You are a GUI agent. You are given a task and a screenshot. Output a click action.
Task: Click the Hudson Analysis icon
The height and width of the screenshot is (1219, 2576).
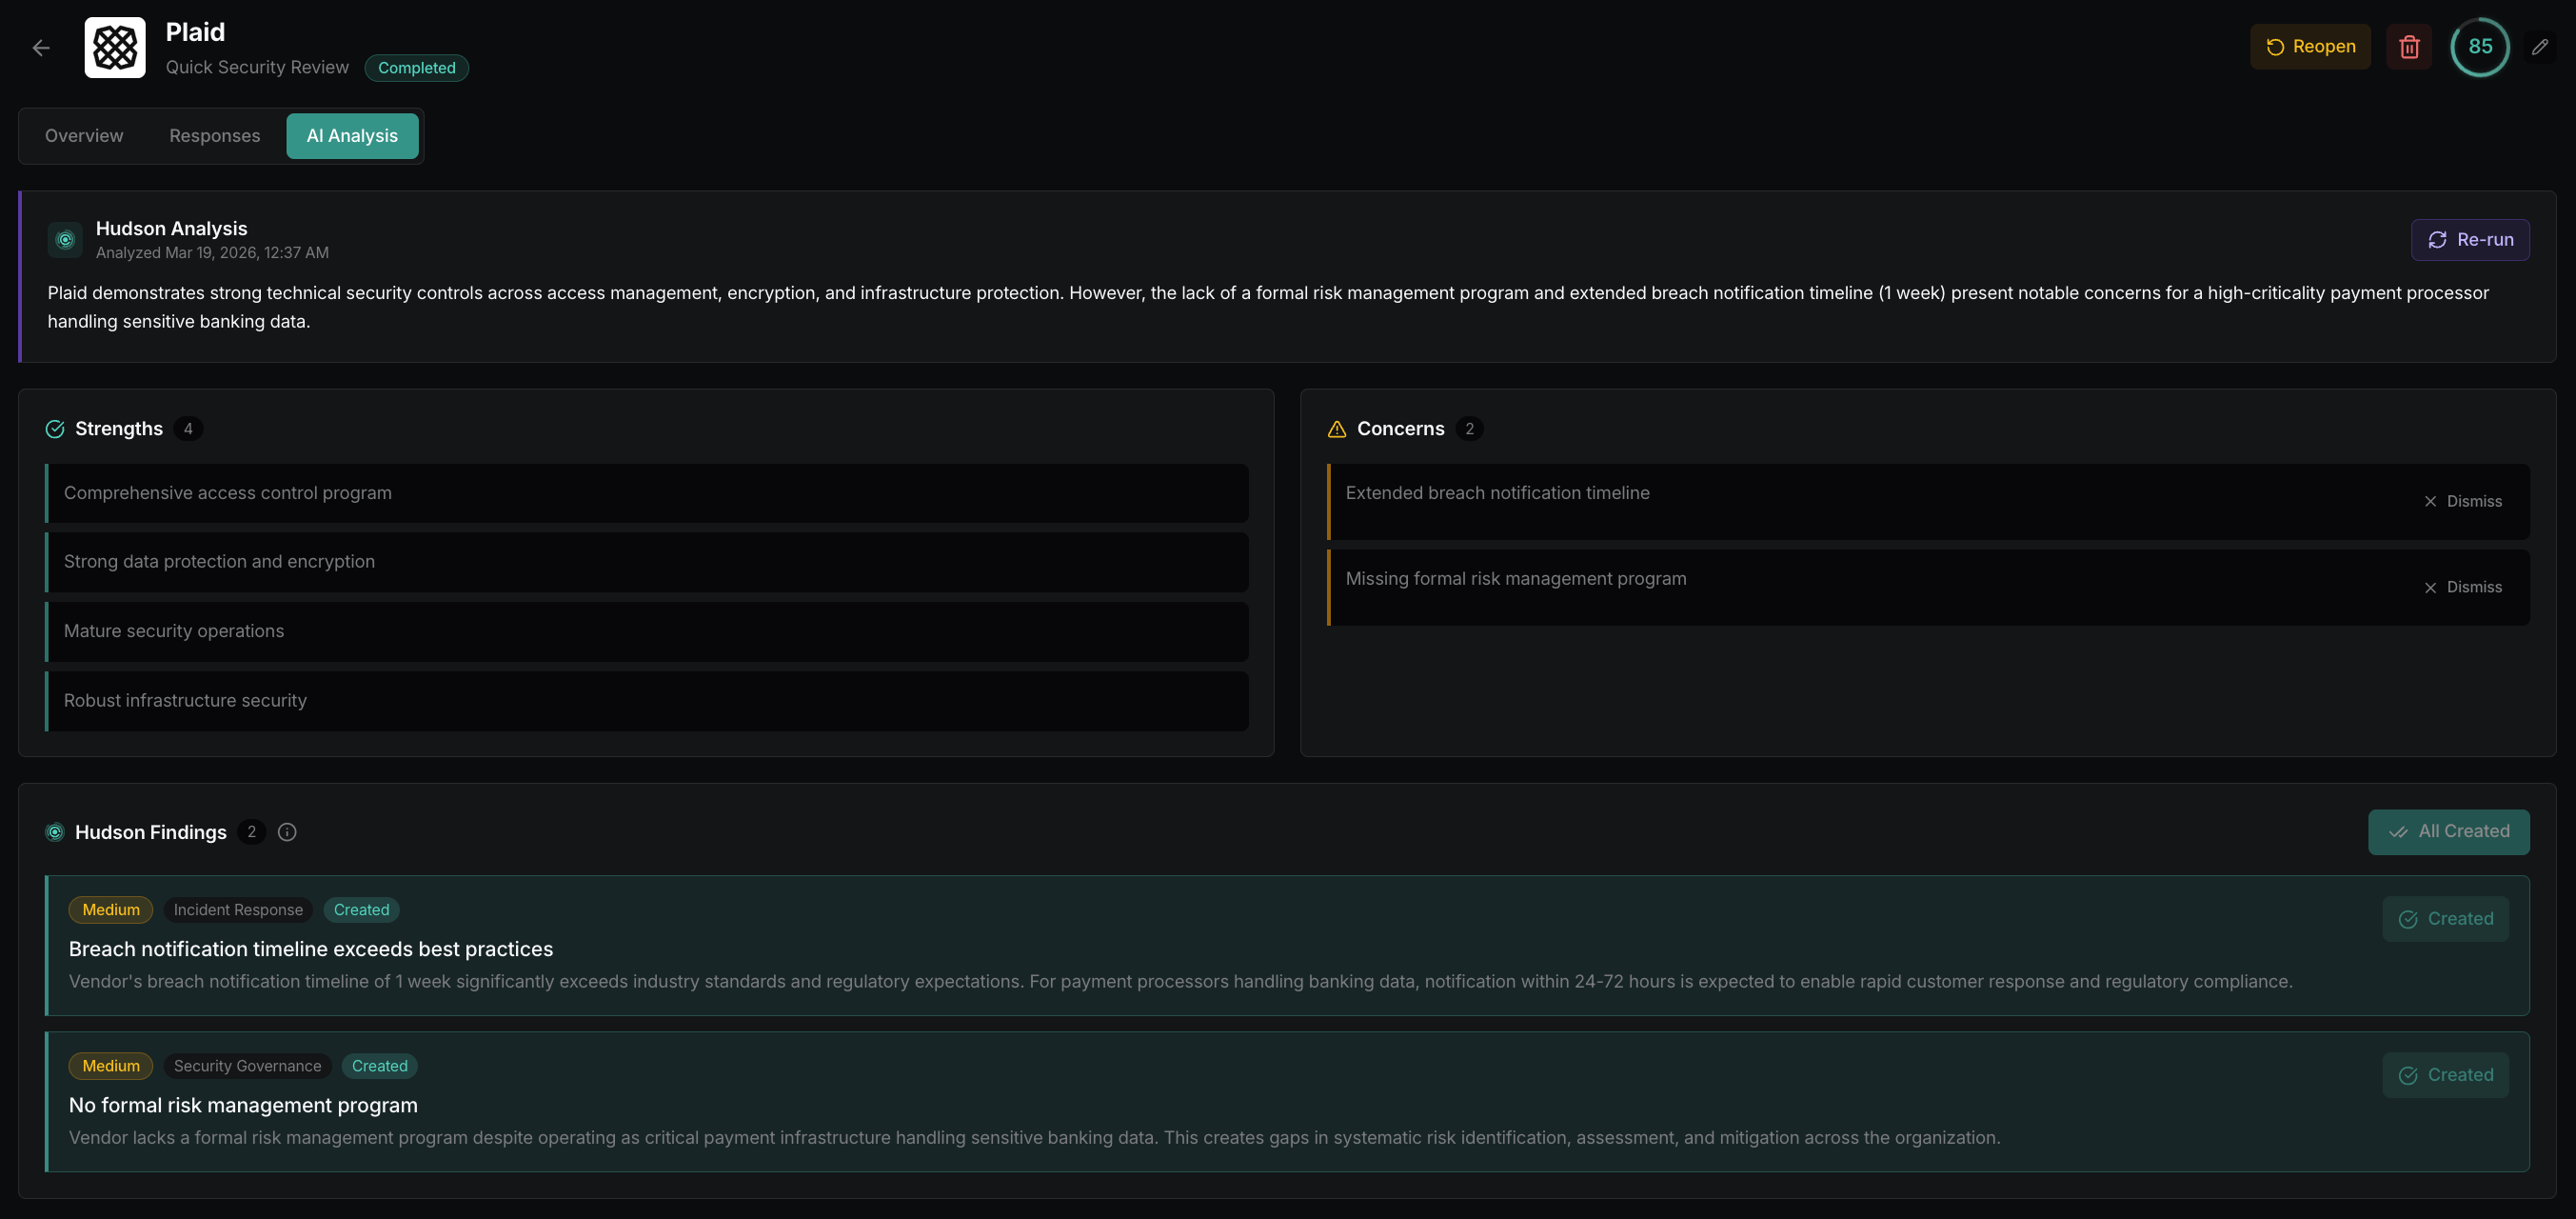[65, 240]
